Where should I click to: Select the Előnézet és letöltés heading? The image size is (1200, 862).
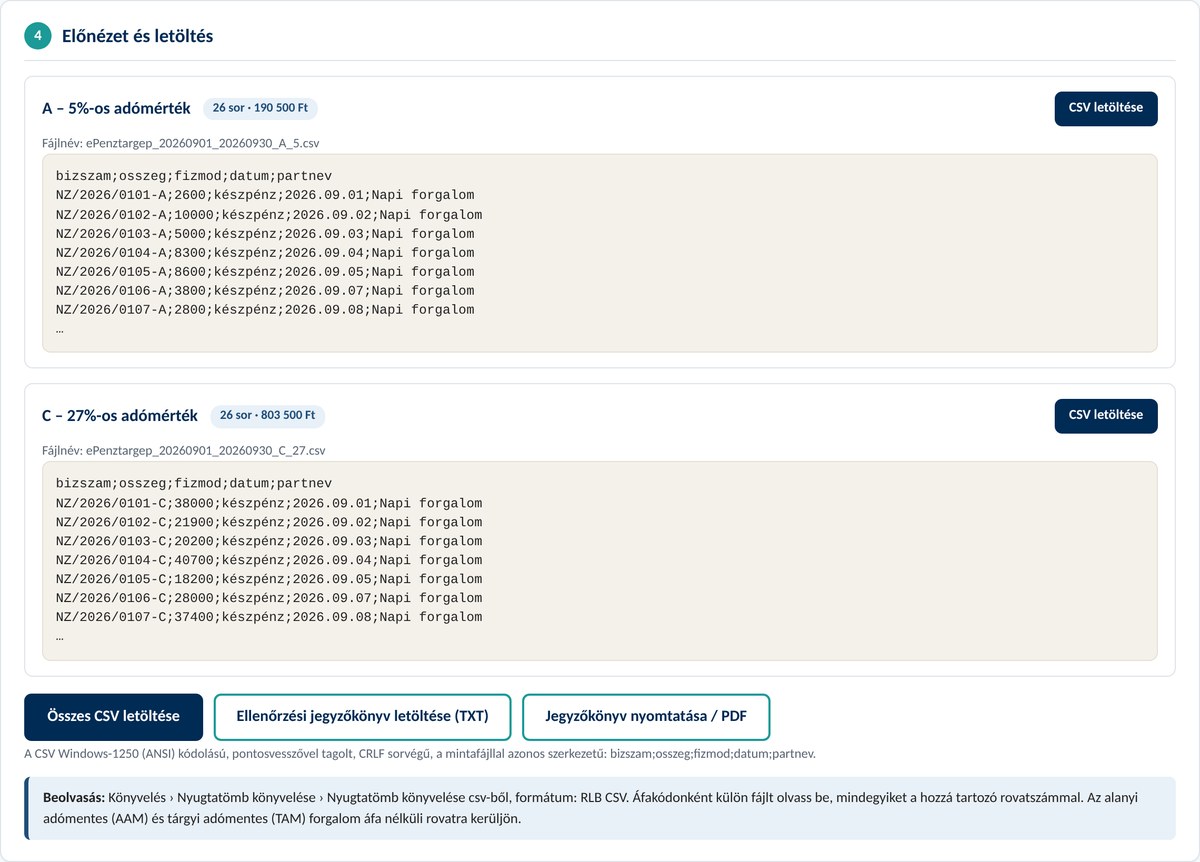138,36
